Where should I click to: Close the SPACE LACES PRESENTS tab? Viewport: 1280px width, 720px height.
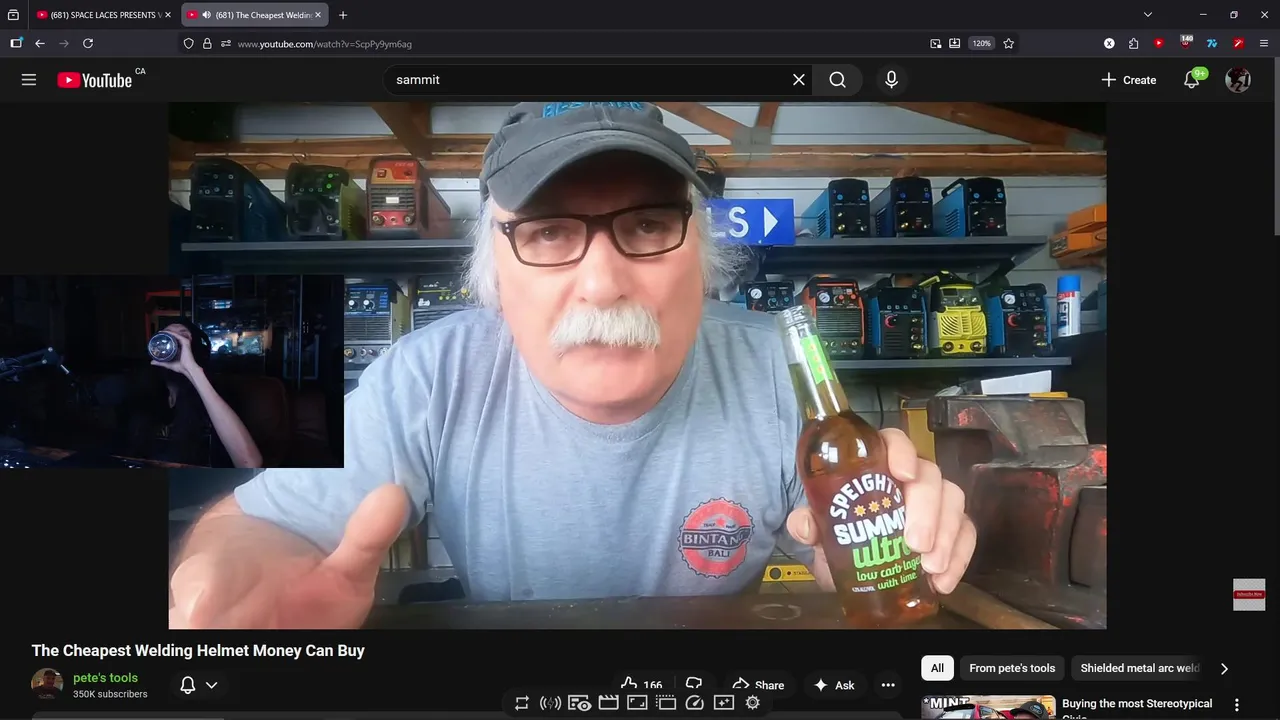(168, 15)
